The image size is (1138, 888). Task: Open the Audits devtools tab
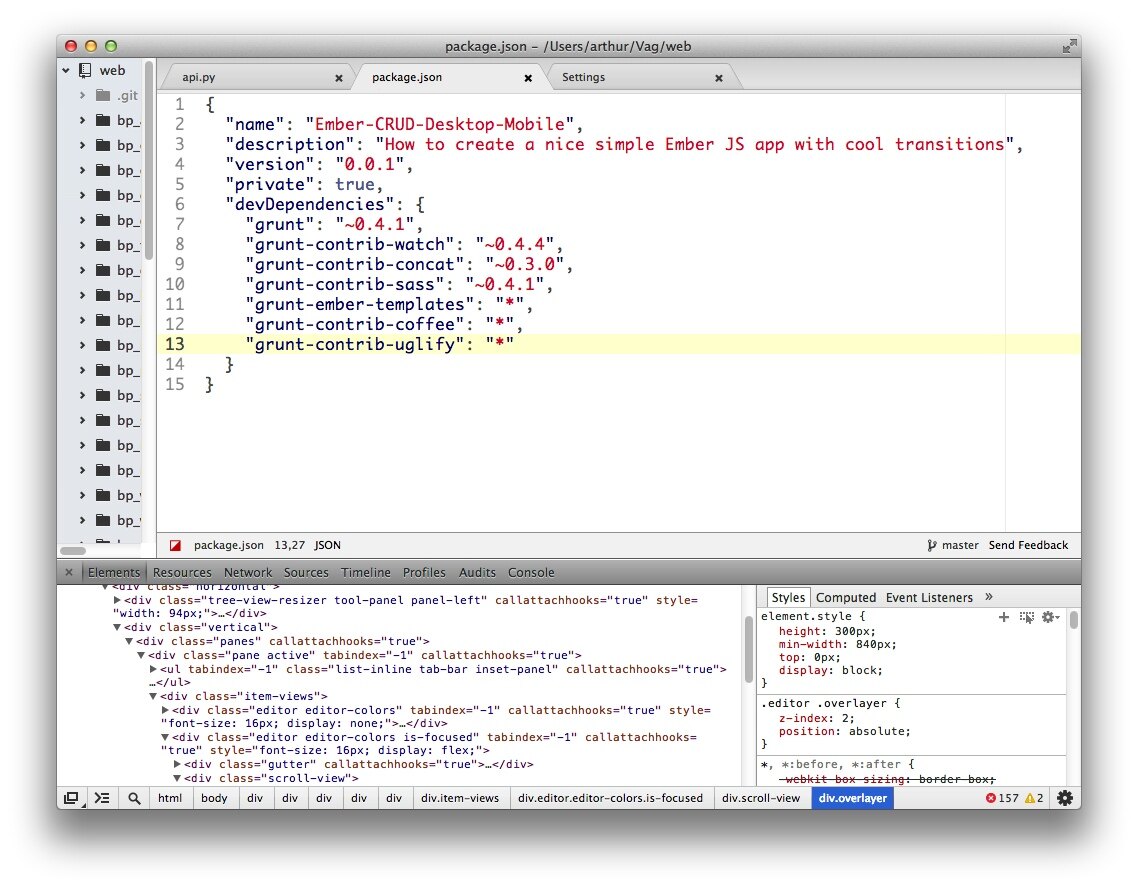point(477,572)
